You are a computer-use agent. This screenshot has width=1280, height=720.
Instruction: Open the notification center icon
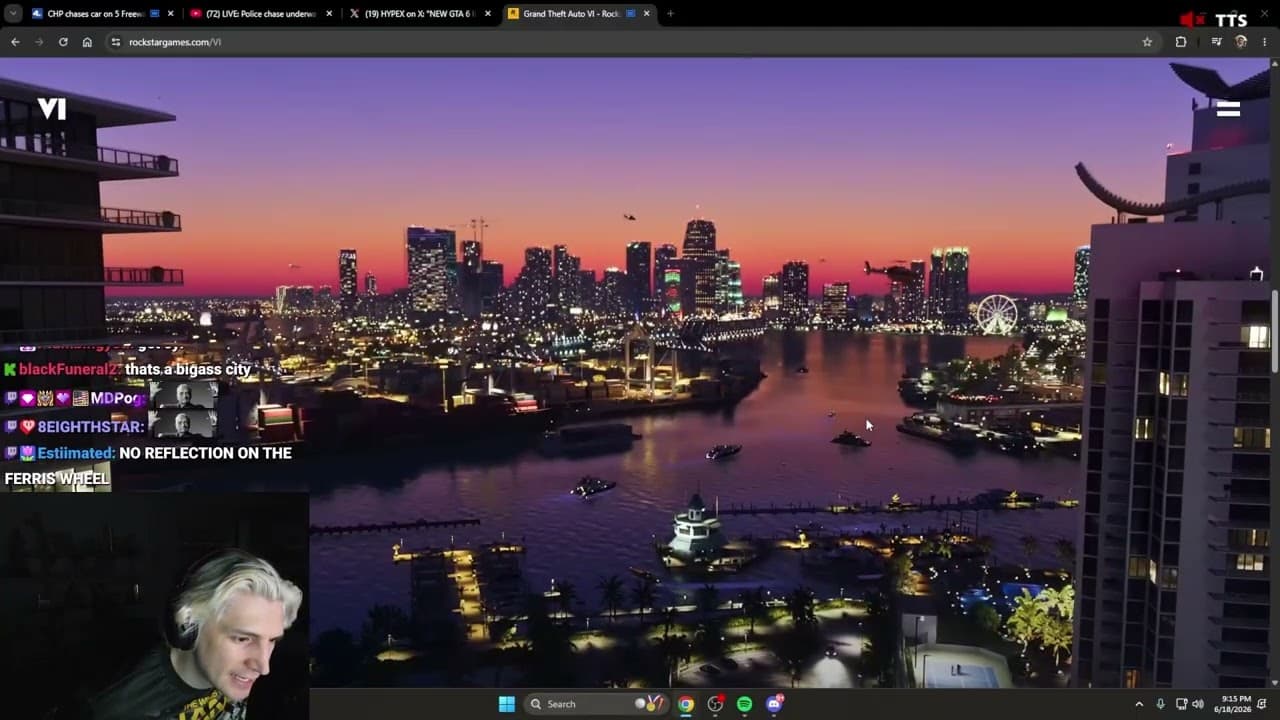(x=1262, y=704)
